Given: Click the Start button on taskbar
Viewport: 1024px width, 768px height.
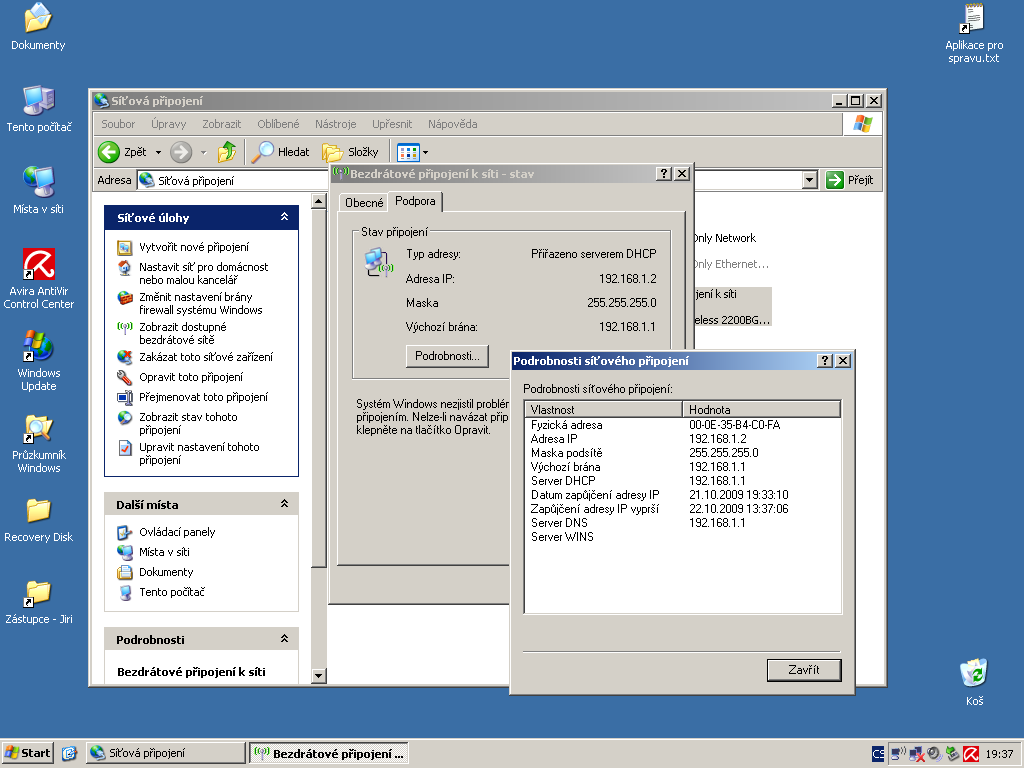Looking at the screenshot, I should tap(28, 753).
